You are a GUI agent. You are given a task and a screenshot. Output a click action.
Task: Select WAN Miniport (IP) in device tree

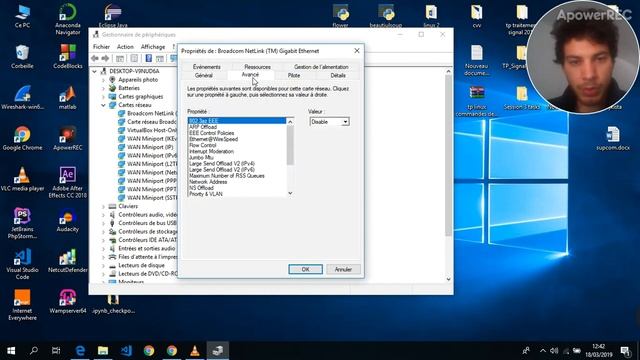(146, 147)
